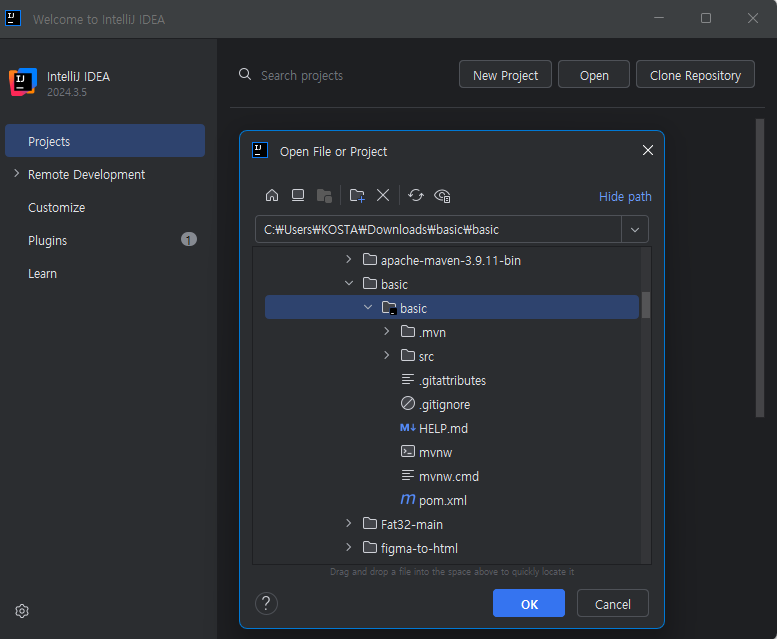This screenshot has width=777, height=639.
Task: Select the figma-to-html folder row
Action: 451,548
